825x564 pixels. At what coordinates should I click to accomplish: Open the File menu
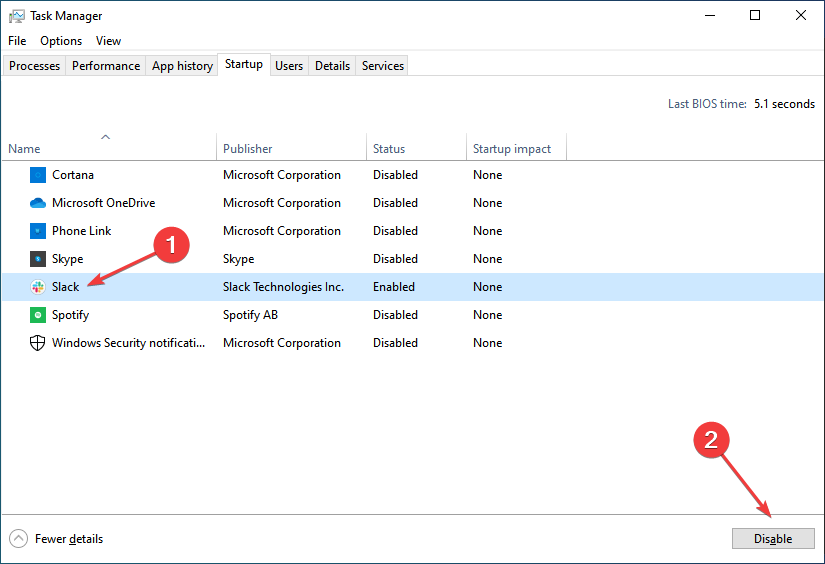point(17,41)
